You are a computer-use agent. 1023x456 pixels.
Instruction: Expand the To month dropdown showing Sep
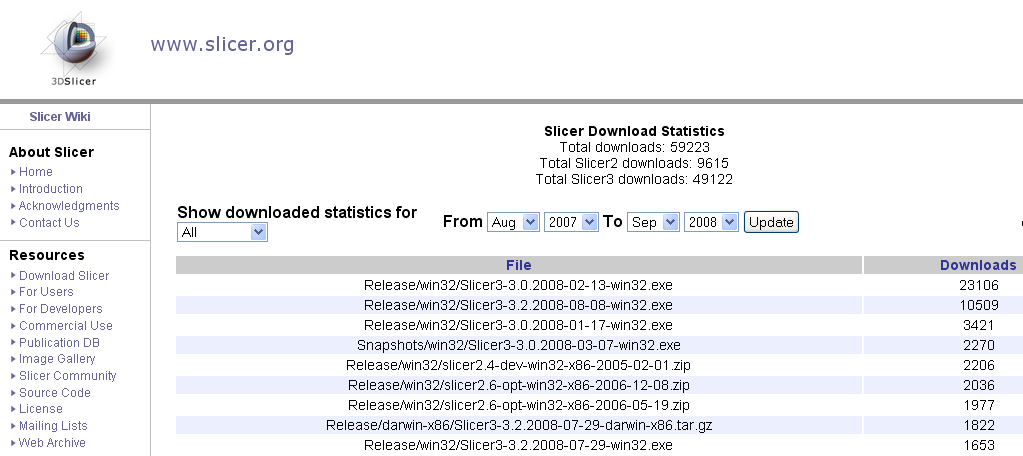[653, 222]
